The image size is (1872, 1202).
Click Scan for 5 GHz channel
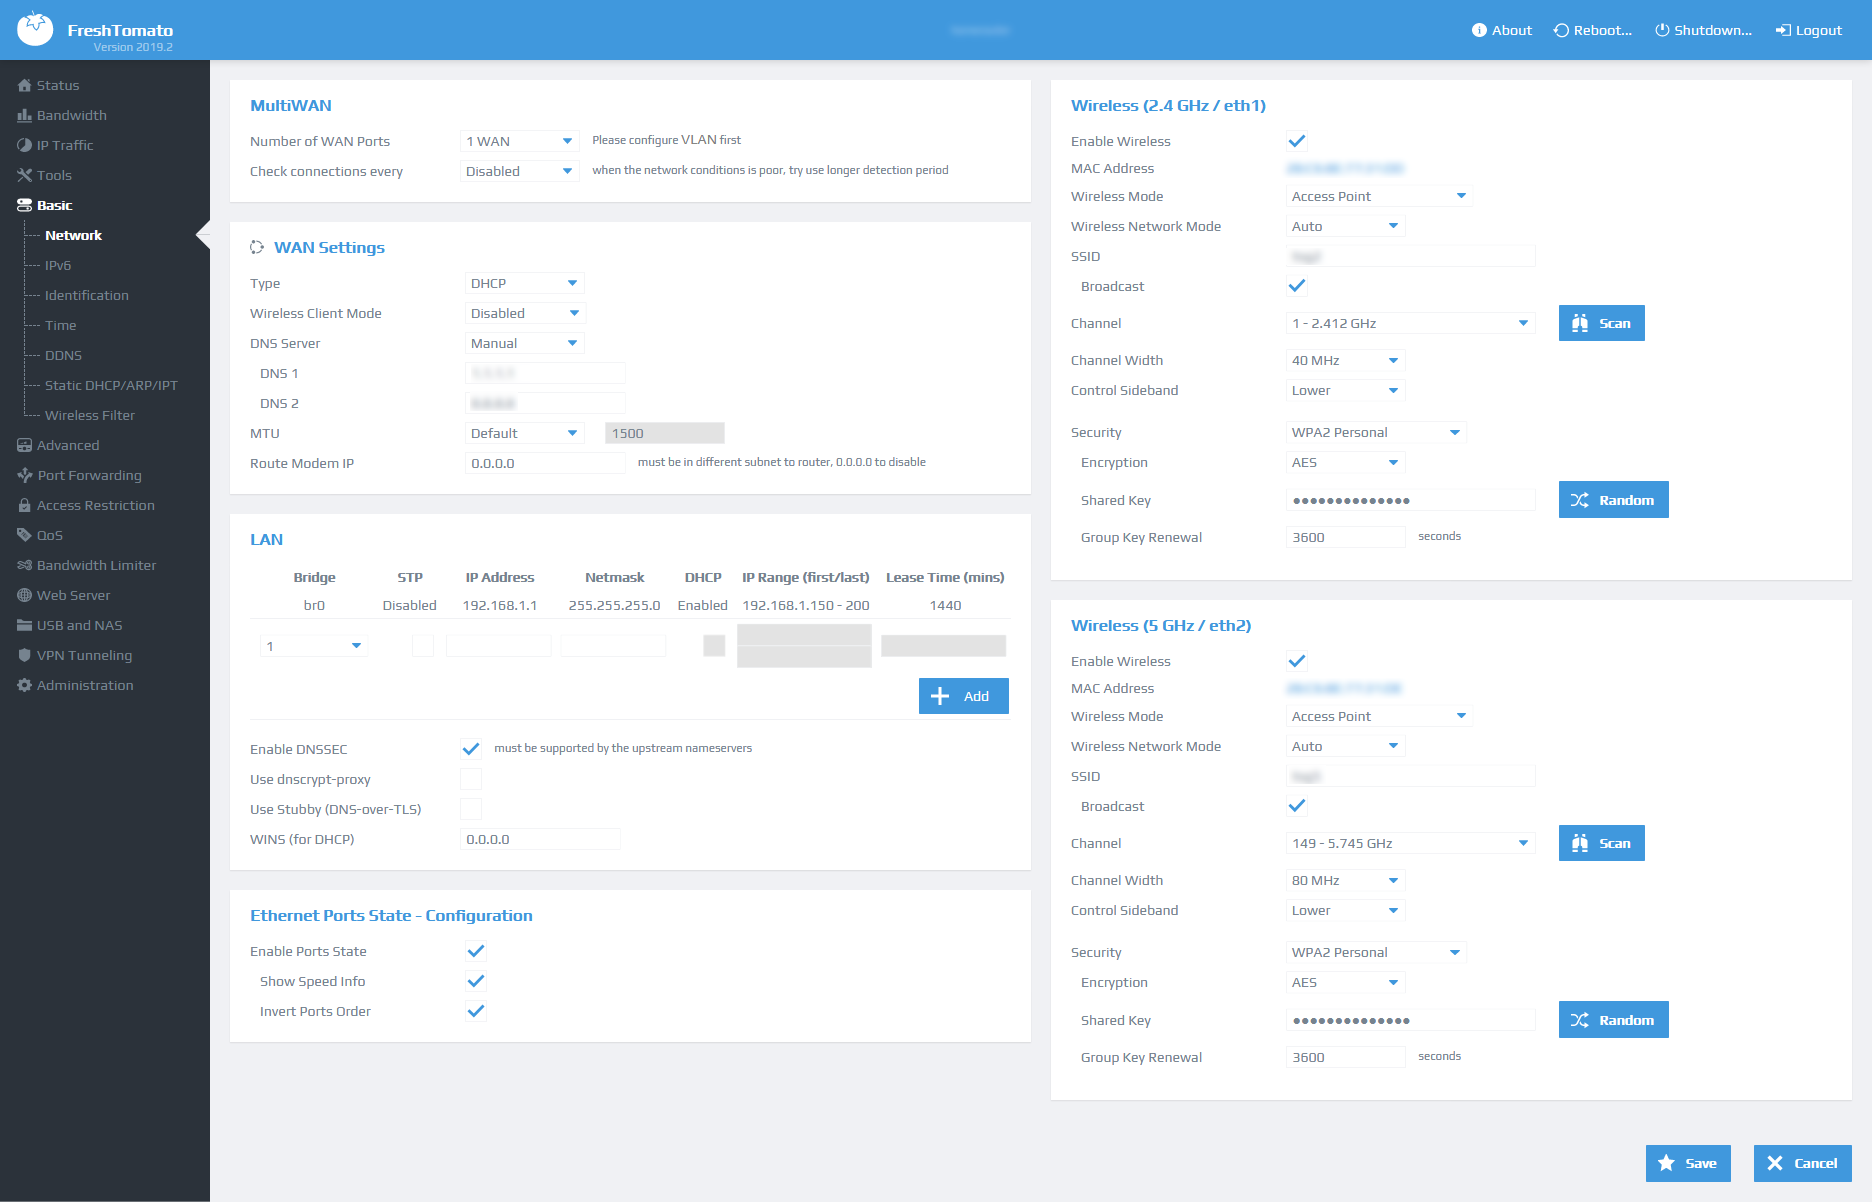[1602, 843]
